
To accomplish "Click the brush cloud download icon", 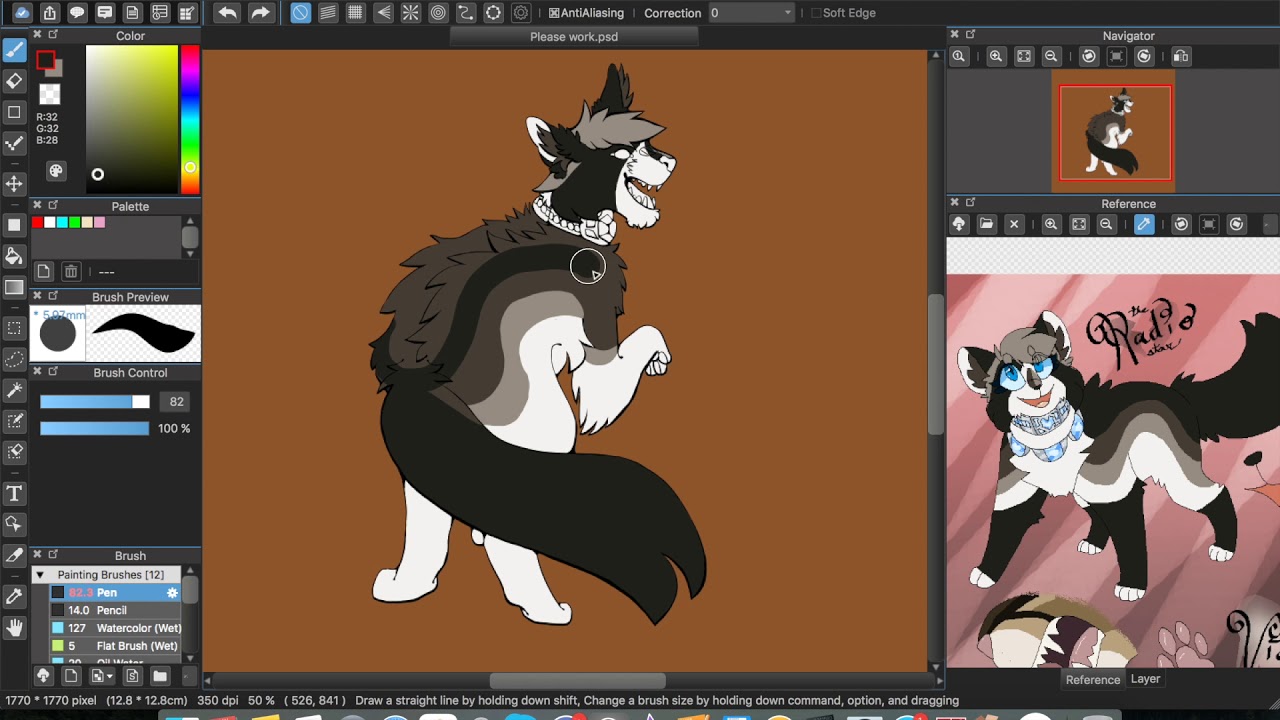I will 43,676.
